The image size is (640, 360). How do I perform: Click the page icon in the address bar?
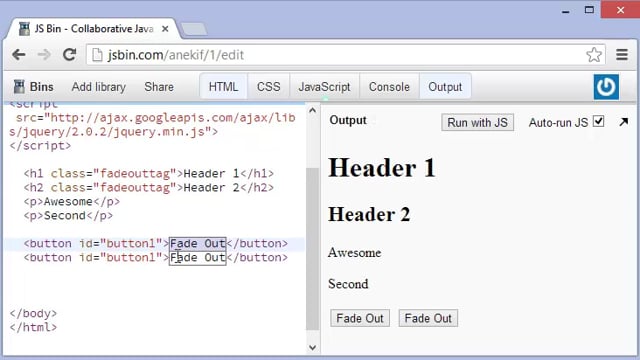tap(97, 55)
